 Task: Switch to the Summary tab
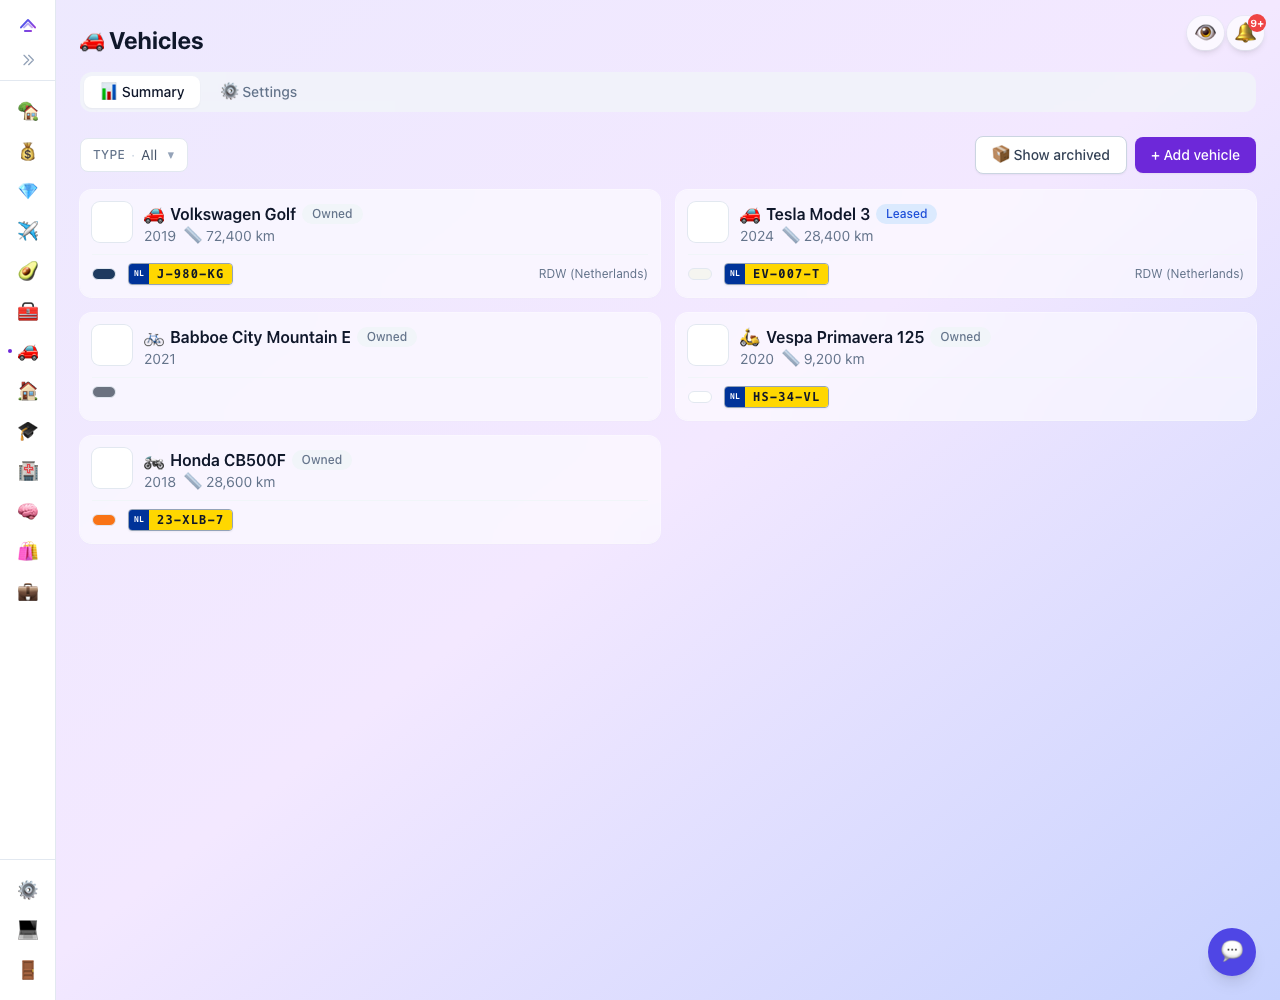(x=142, y=92)
